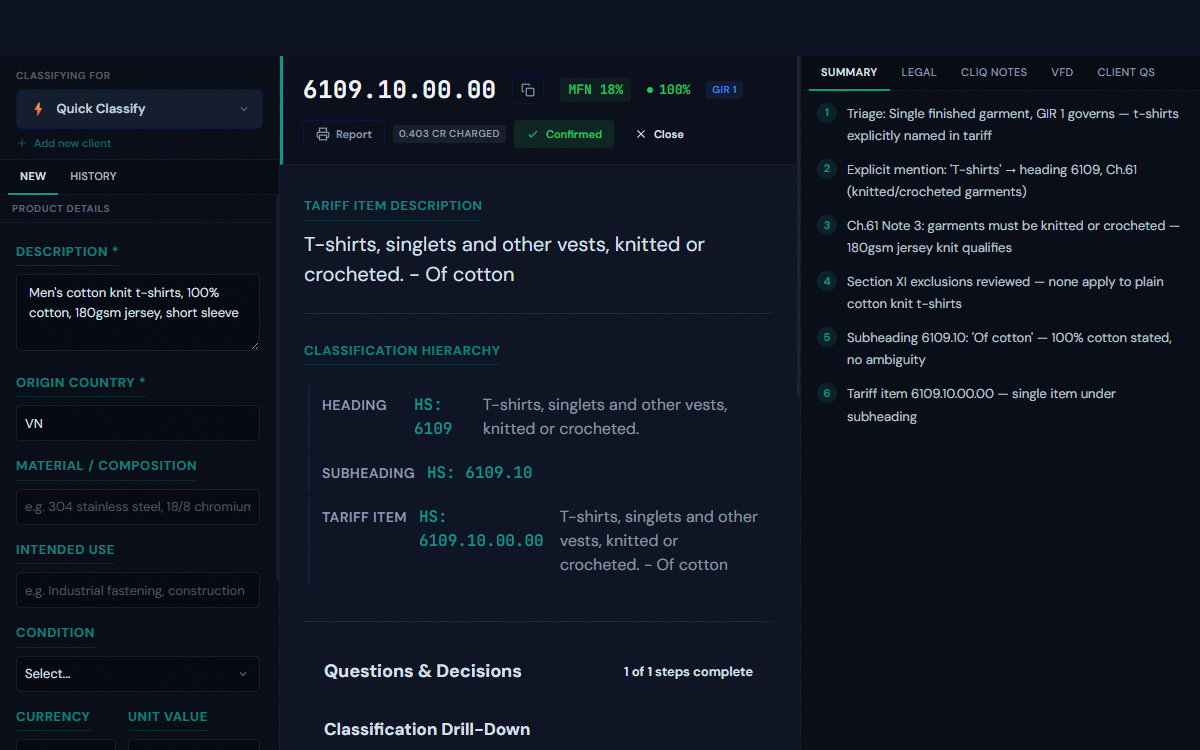This screenshot has height=750, width=1200.
Task: Click the product Description text area
Action: coord(138,313)
